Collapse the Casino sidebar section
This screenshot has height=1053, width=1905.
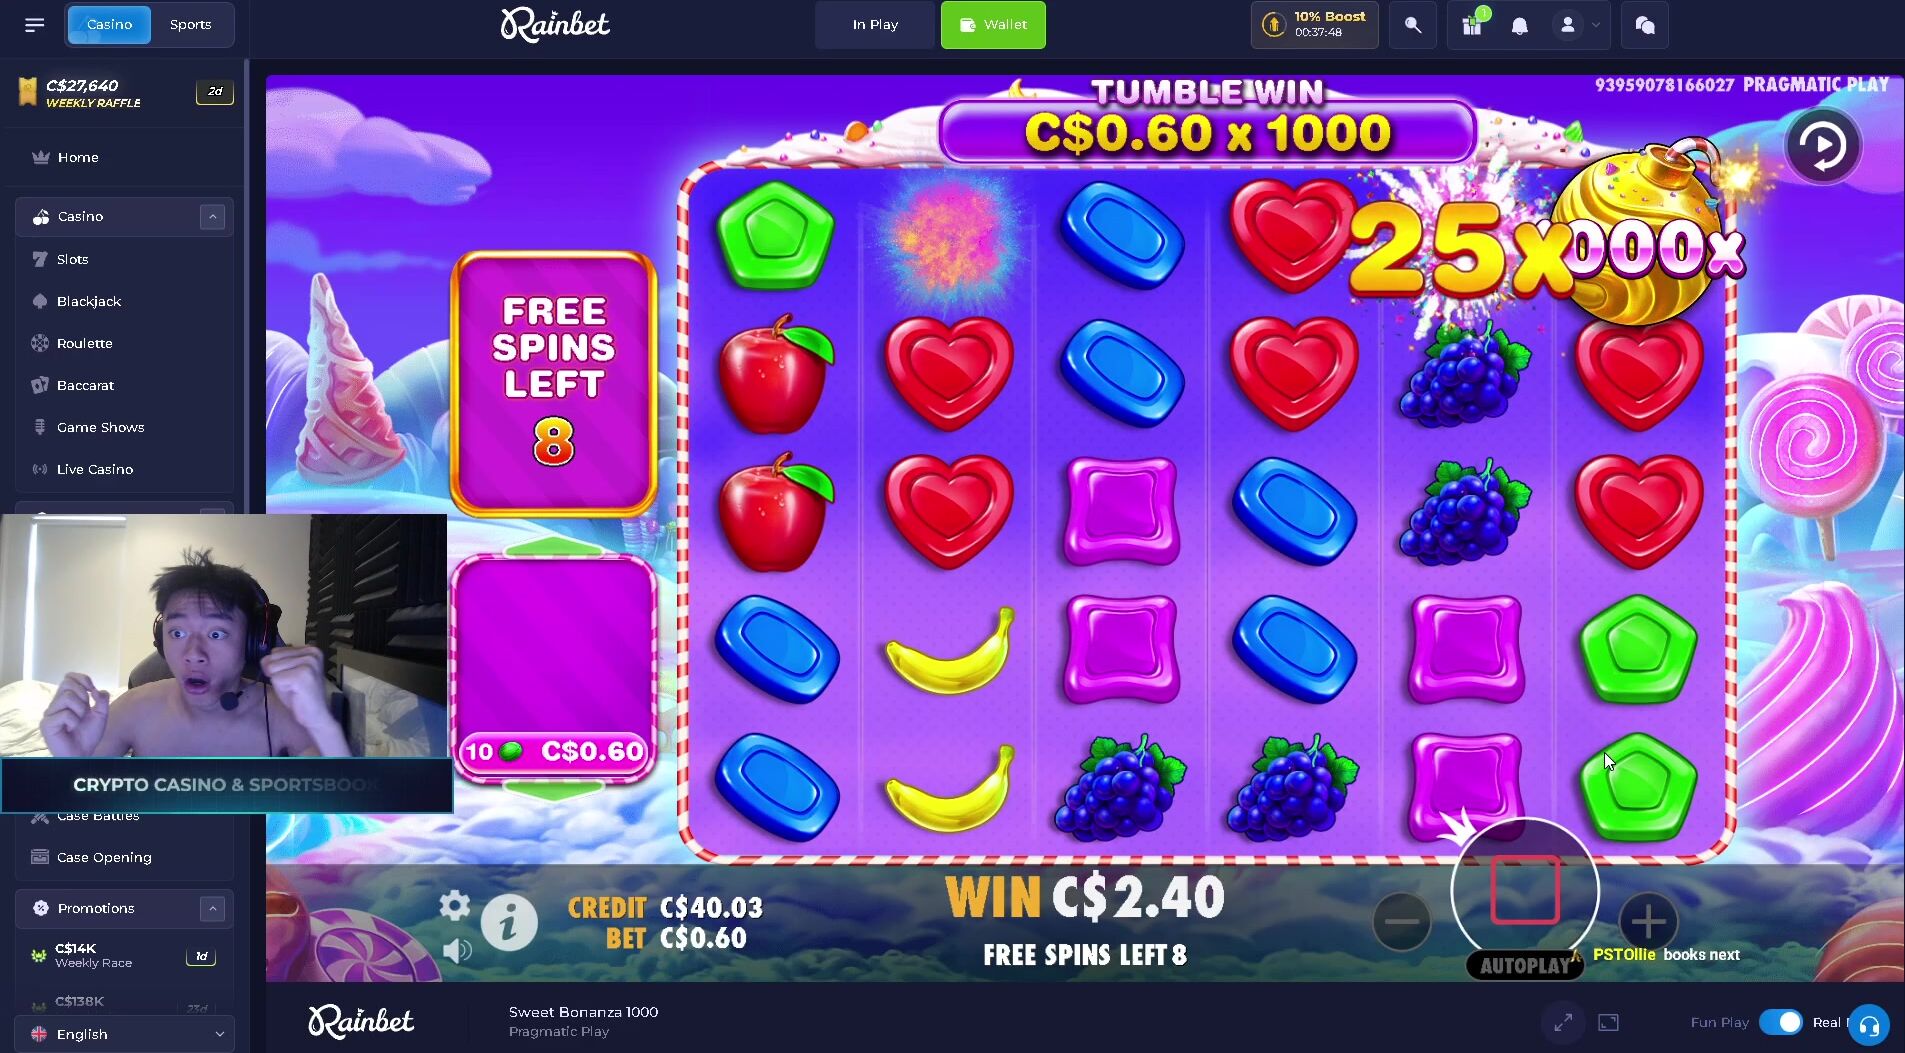(x=212, y=217)
